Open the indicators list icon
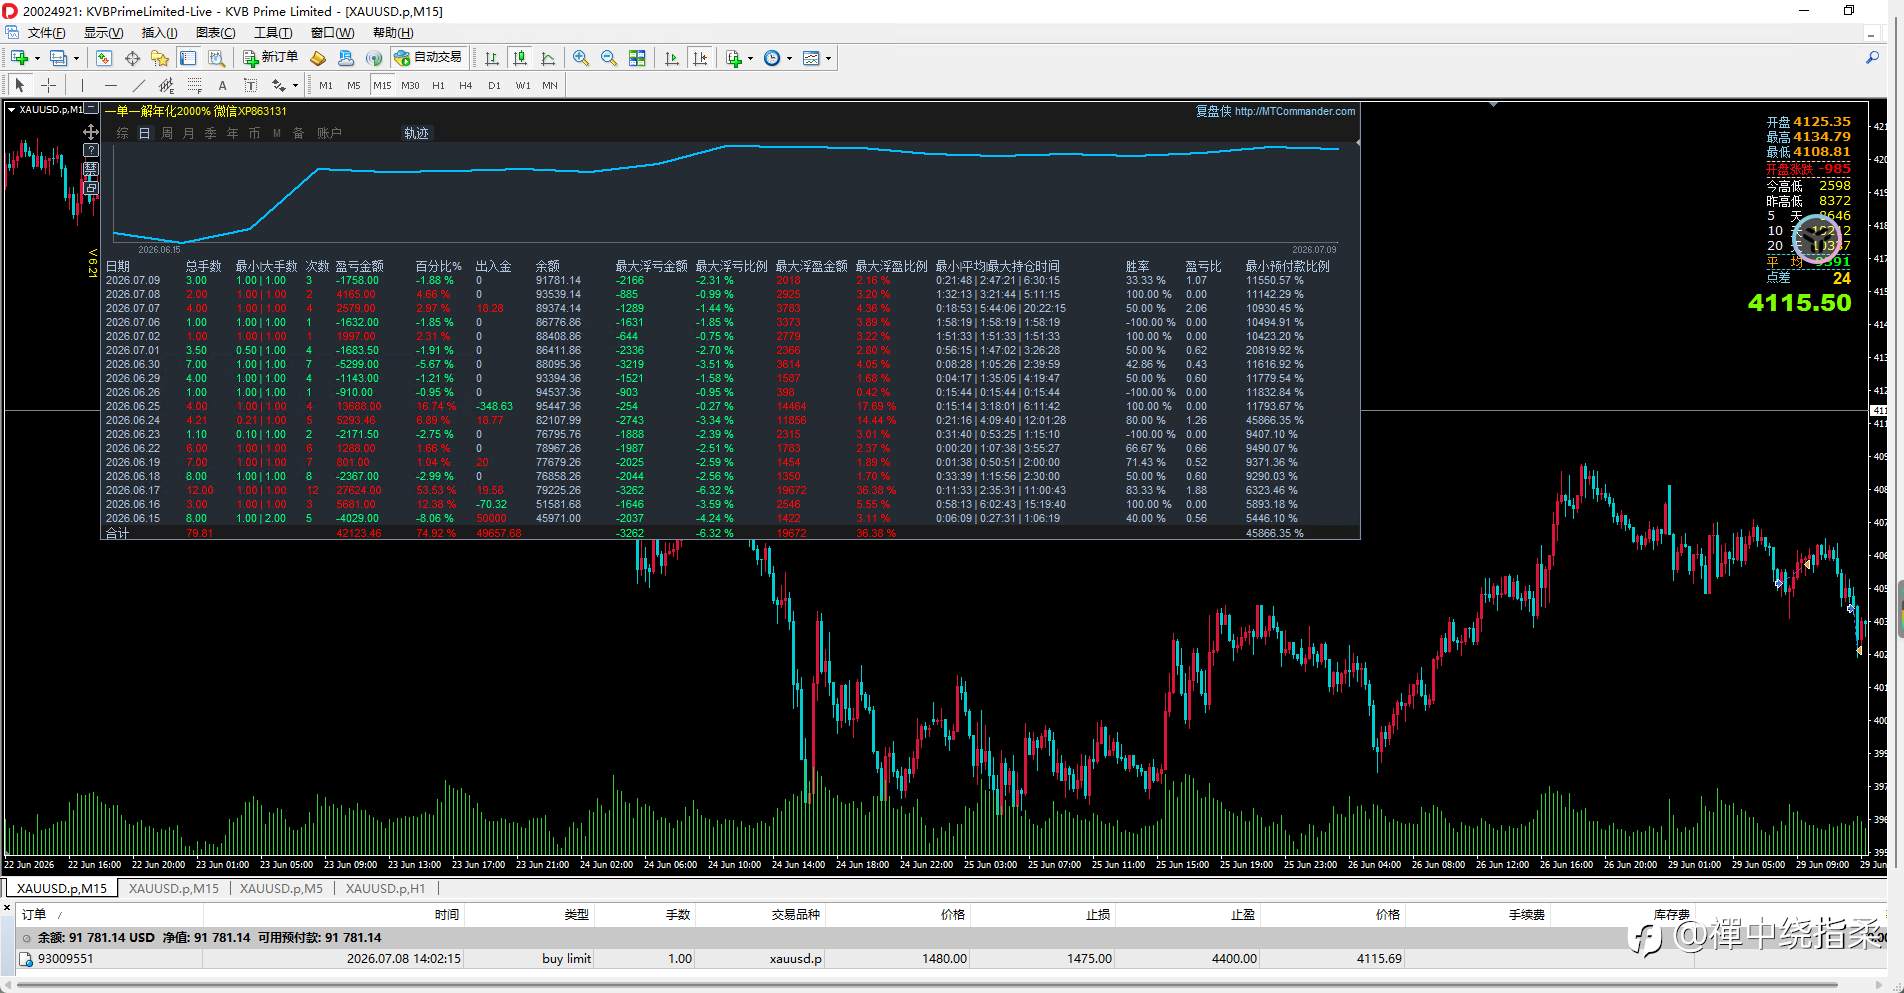 tap(734, 58)
